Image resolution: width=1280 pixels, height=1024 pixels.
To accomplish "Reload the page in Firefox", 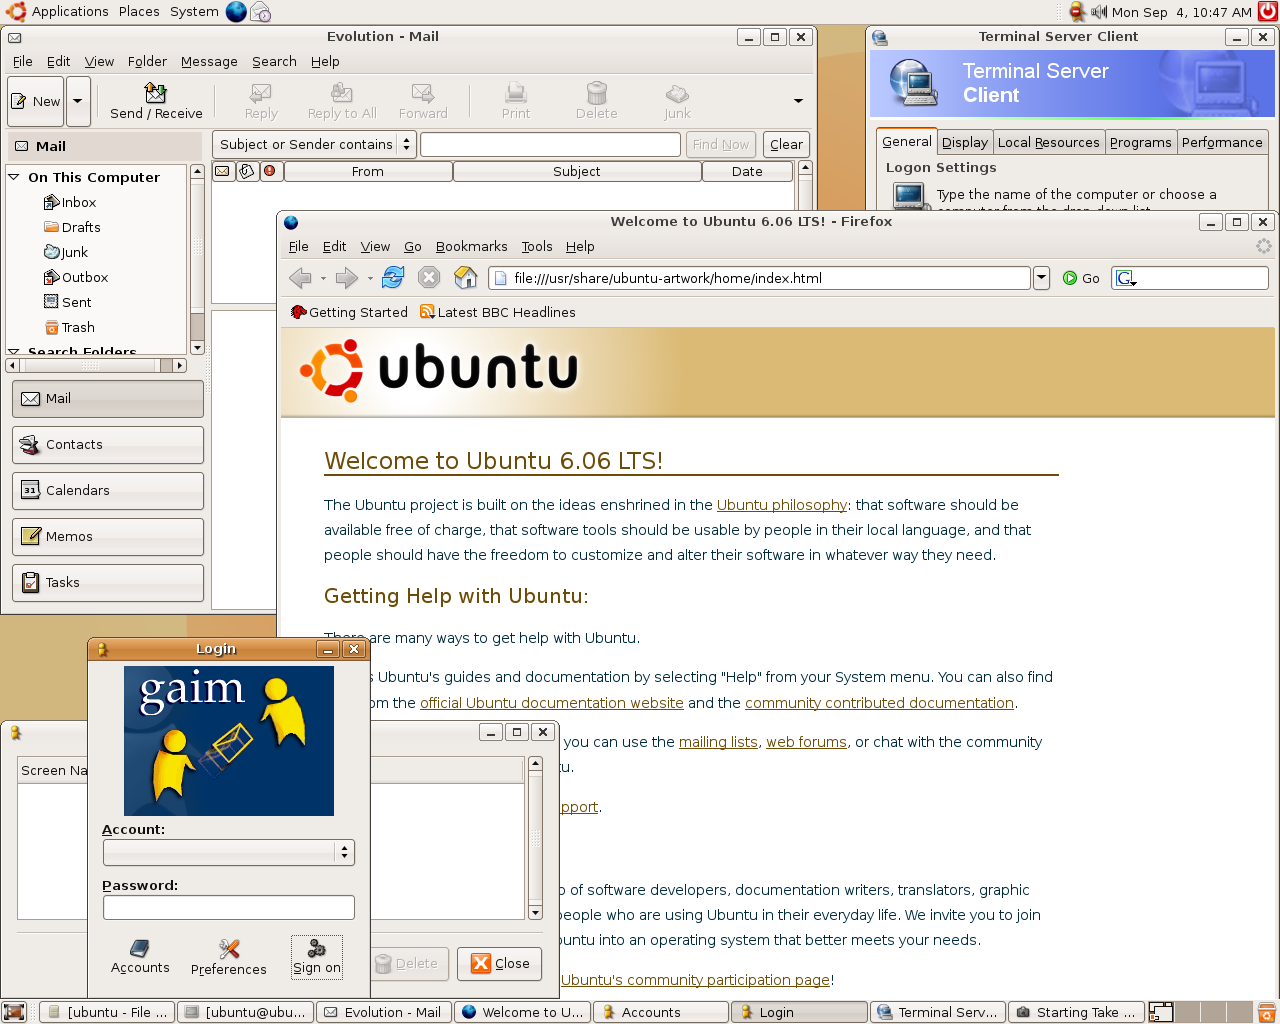I will [393, 278].
